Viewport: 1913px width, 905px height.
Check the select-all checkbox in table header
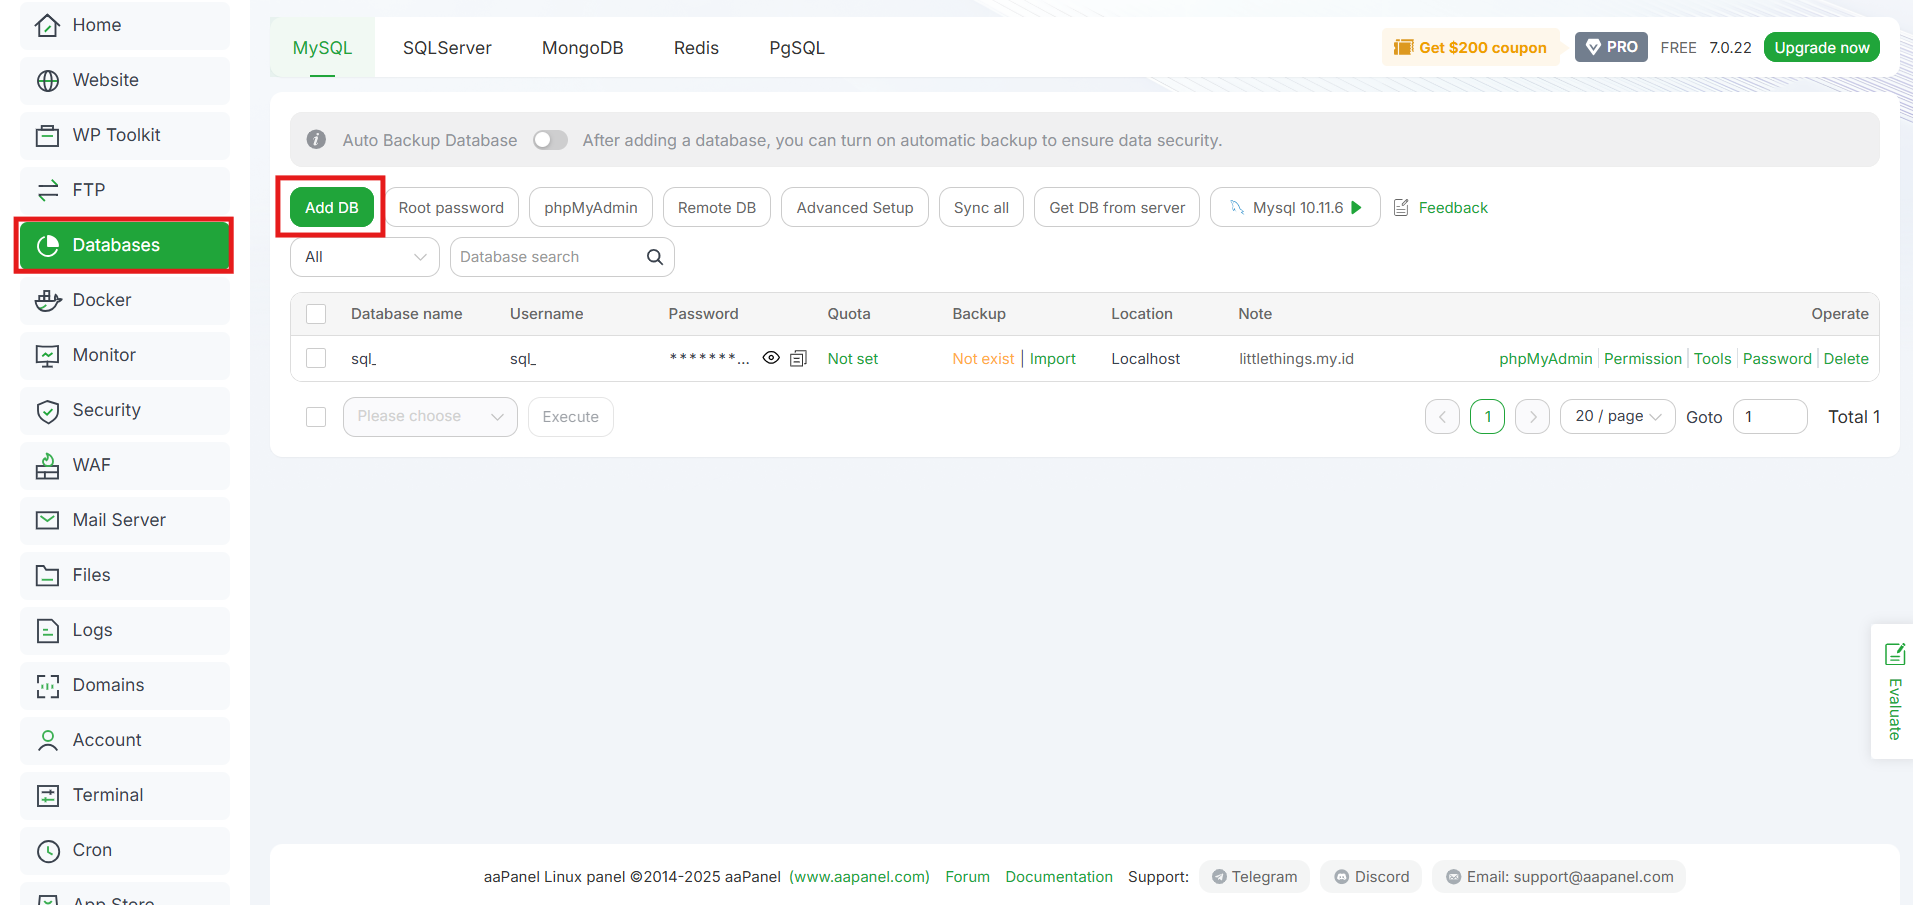click(316, 314)
